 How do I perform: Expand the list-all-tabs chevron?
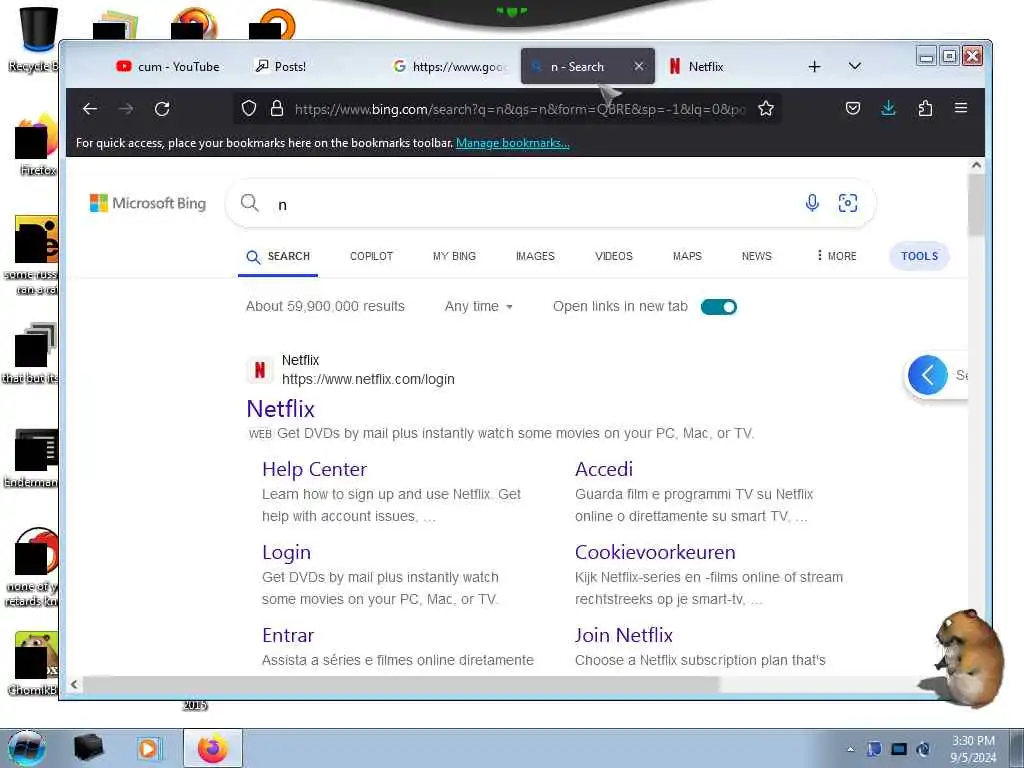point(854,66)
